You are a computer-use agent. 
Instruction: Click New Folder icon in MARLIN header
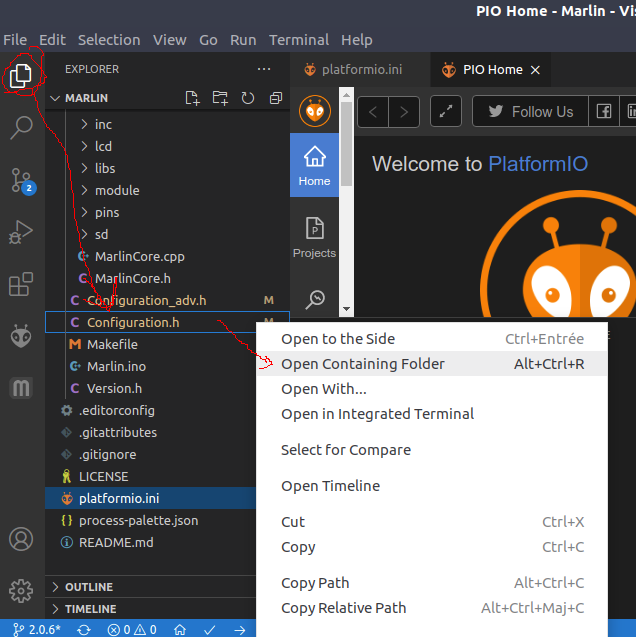click(220, 98)
